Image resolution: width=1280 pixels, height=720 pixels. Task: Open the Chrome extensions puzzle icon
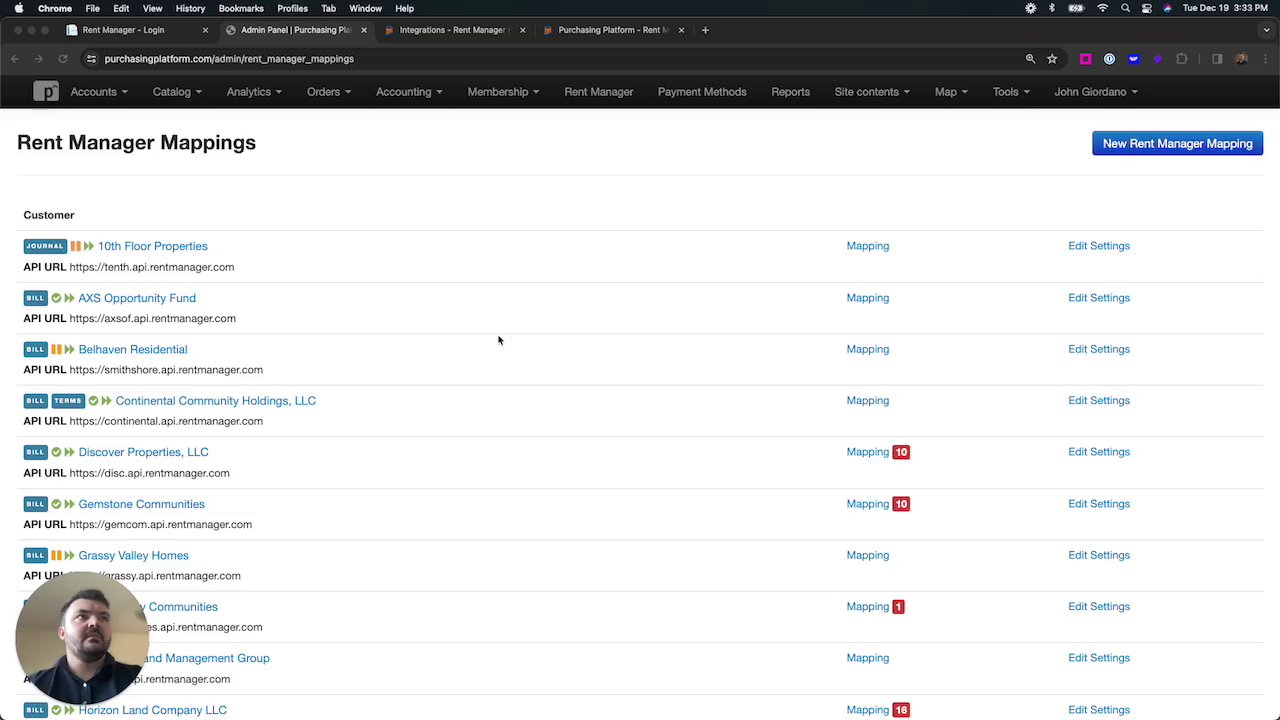click(x=1182, y=59)
